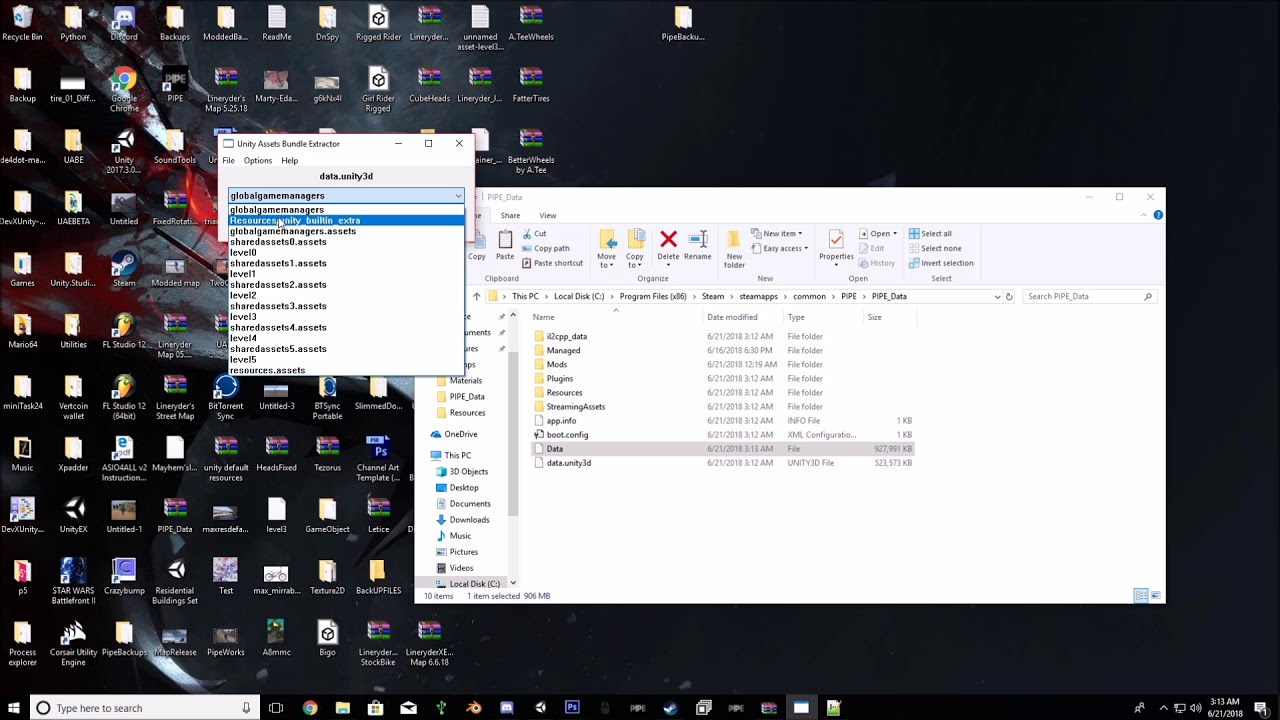This screenshot has height=720, width=1280.
Task: Open the Windows Start button
Action: pos(14,708)
